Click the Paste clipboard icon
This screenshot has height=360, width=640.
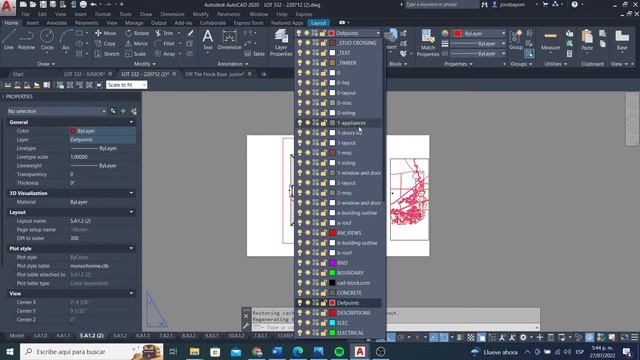tap(587, 40)
